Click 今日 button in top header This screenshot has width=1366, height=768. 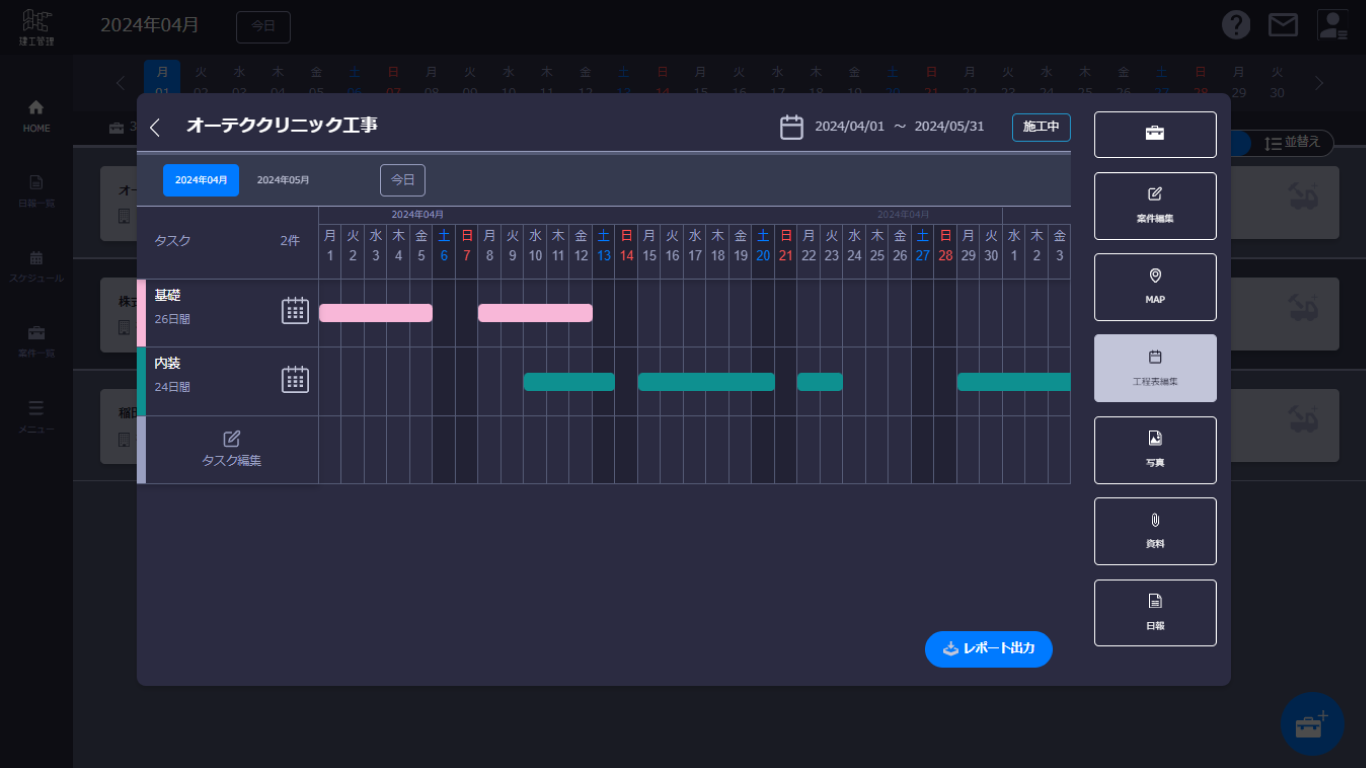point(263,27)
